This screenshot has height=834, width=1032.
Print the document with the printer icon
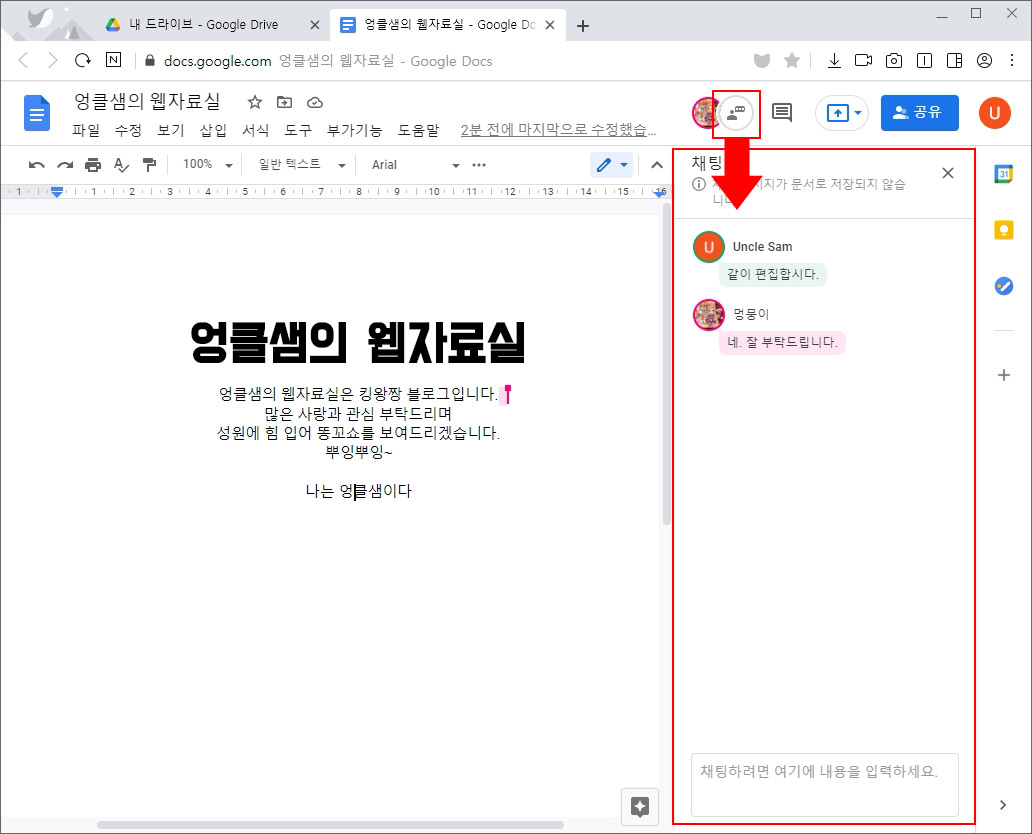(x=93, y=165)
